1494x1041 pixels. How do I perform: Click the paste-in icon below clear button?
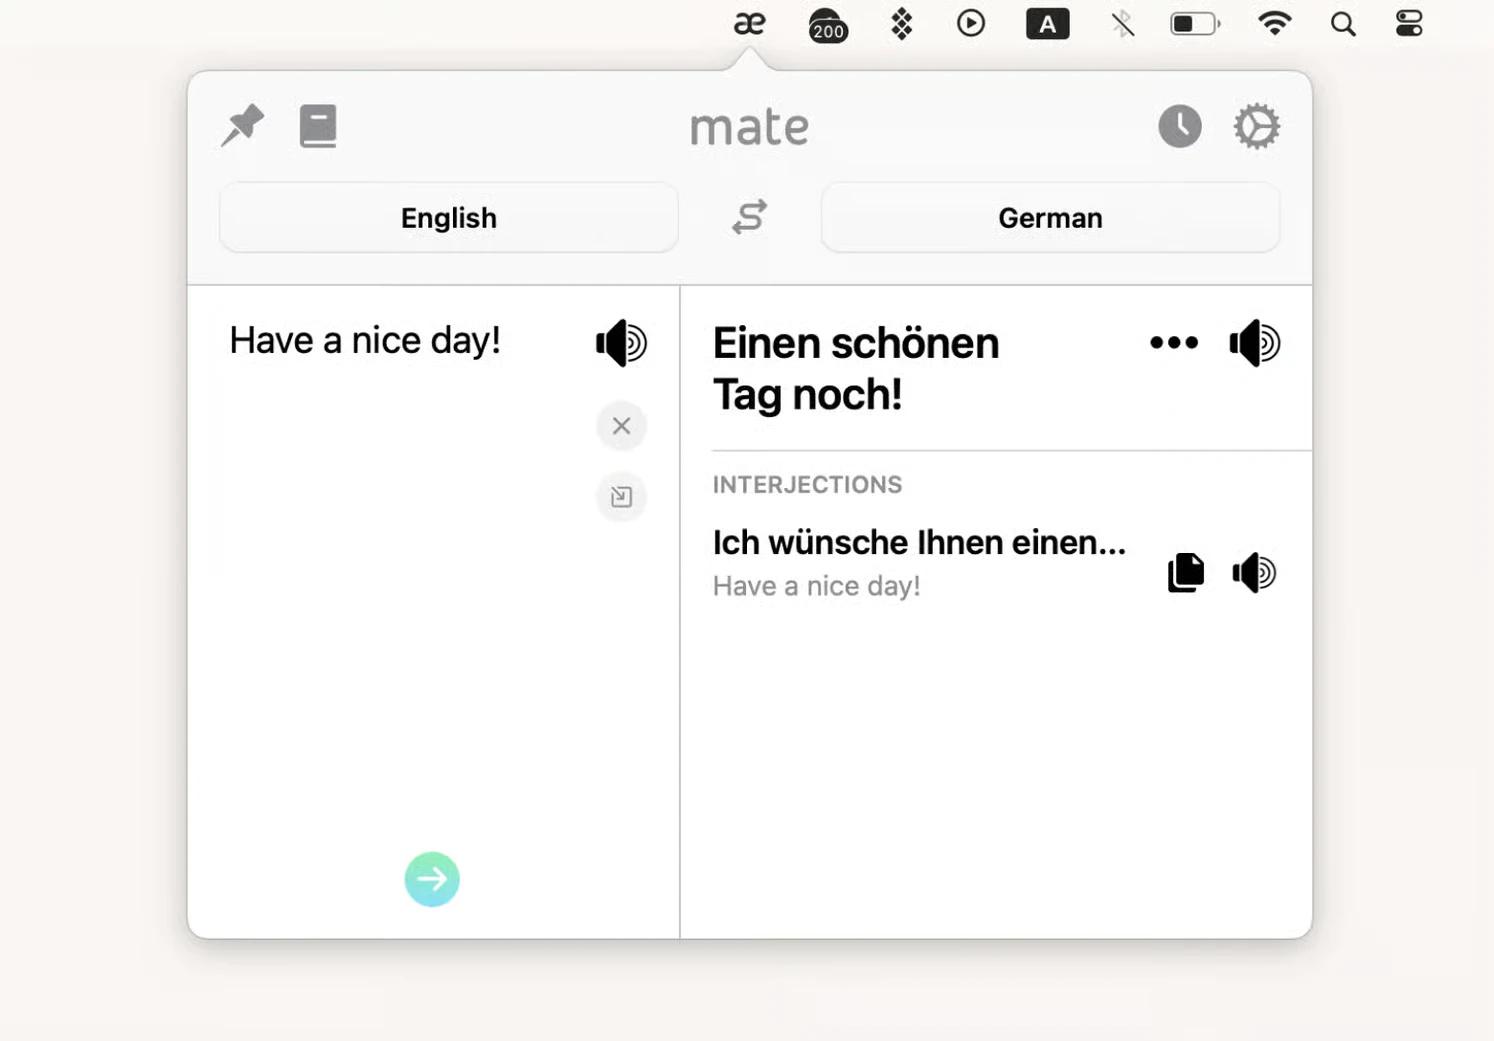point(621,497)
